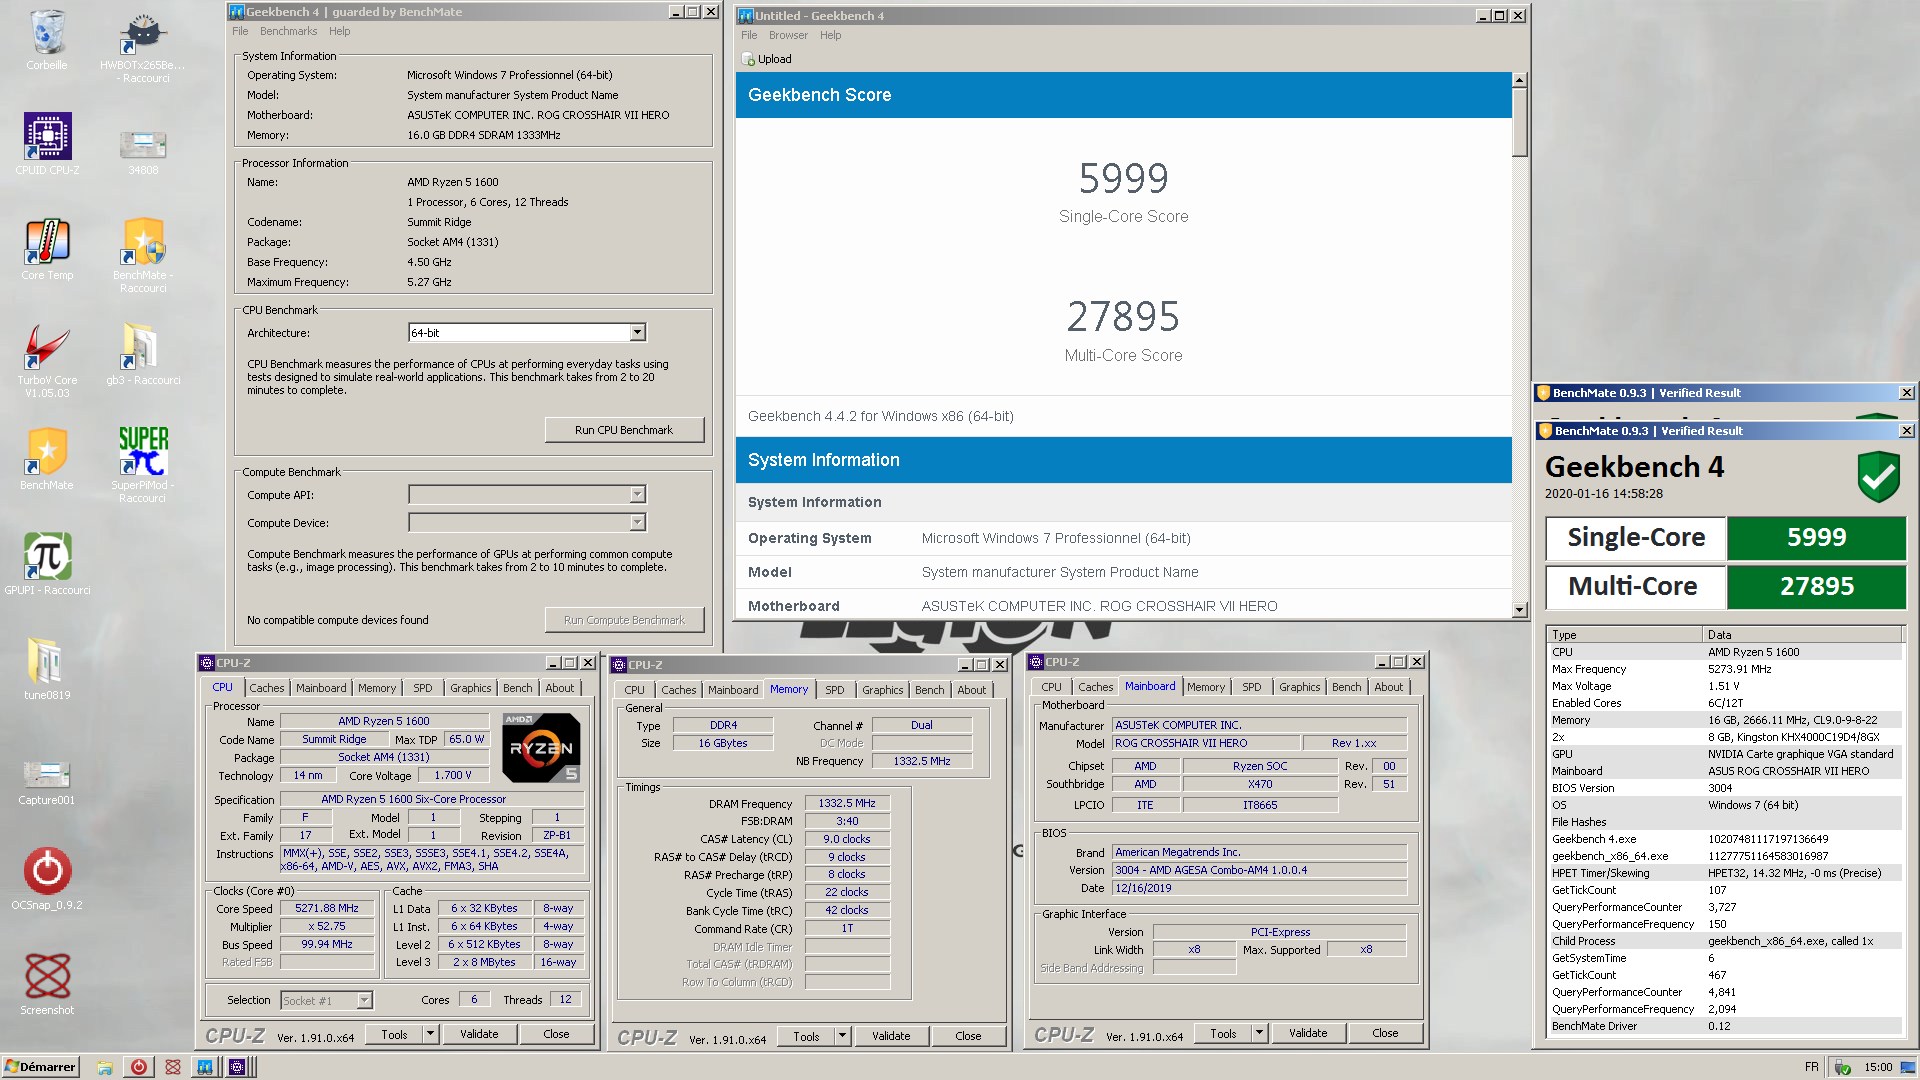Click the Upload icon in Geekbench results window
The width and height of the screenshot is (1920, 1080).
click(748, 59)
